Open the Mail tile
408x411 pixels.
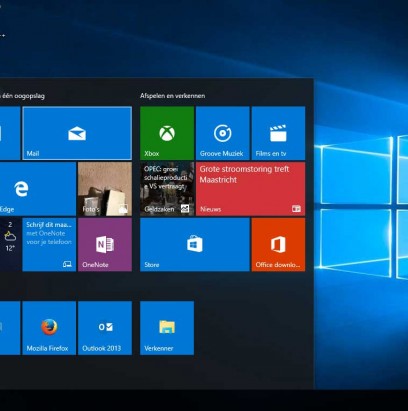click(x=77, y=133)
